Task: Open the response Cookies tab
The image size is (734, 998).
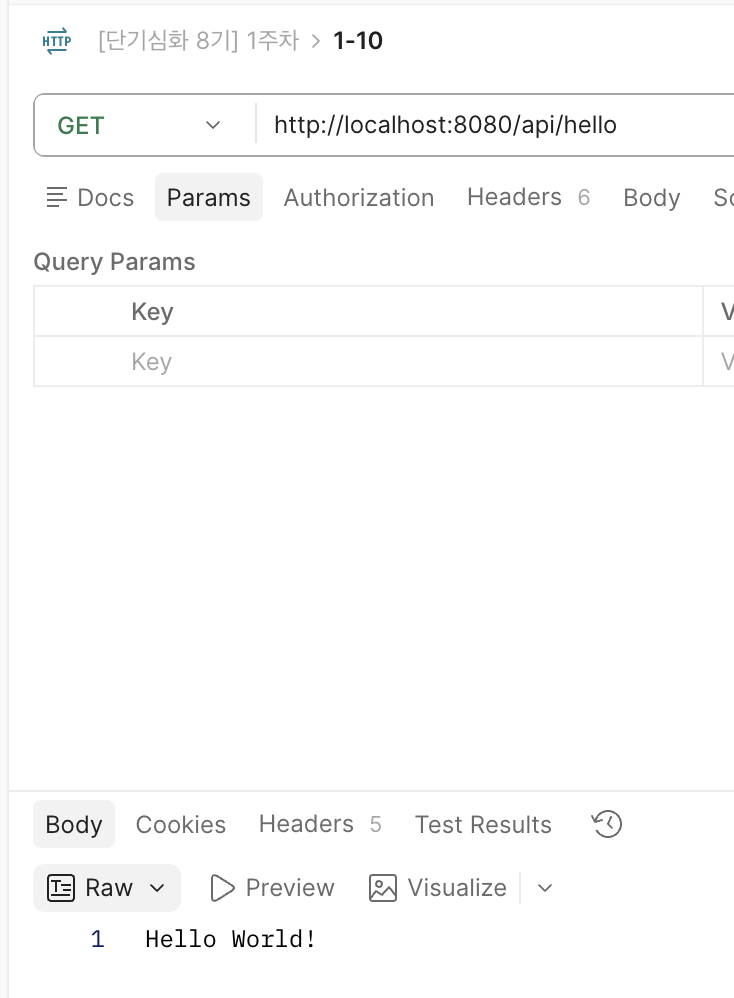Action: (x=181, y=824)
